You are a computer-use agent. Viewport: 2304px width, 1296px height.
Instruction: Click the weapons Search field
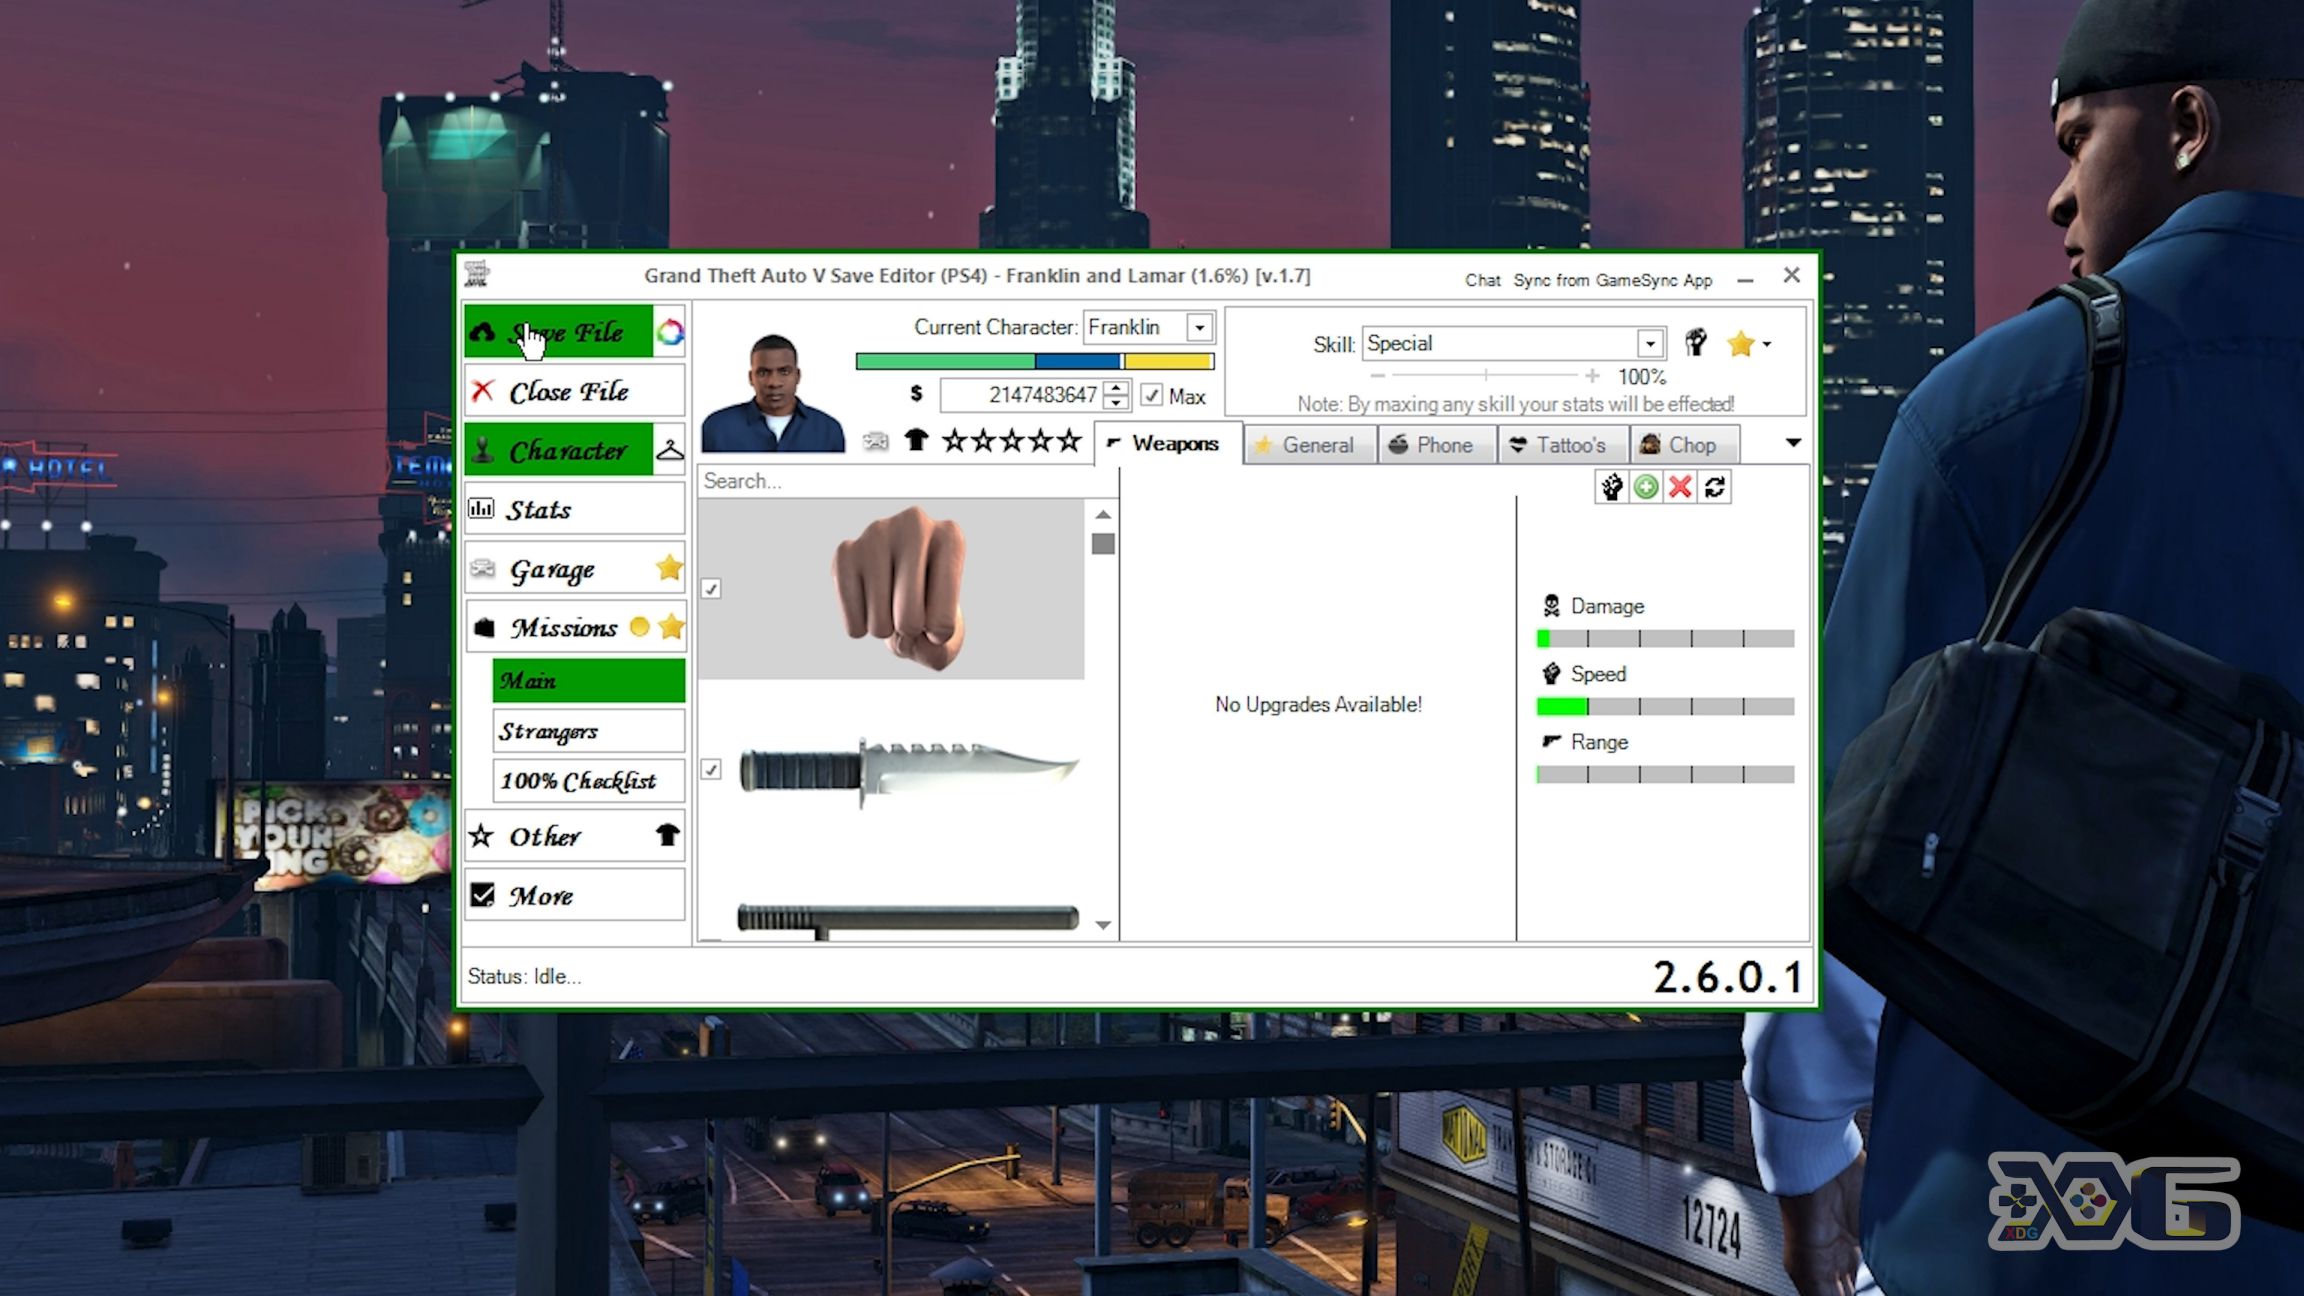[907, 481]
